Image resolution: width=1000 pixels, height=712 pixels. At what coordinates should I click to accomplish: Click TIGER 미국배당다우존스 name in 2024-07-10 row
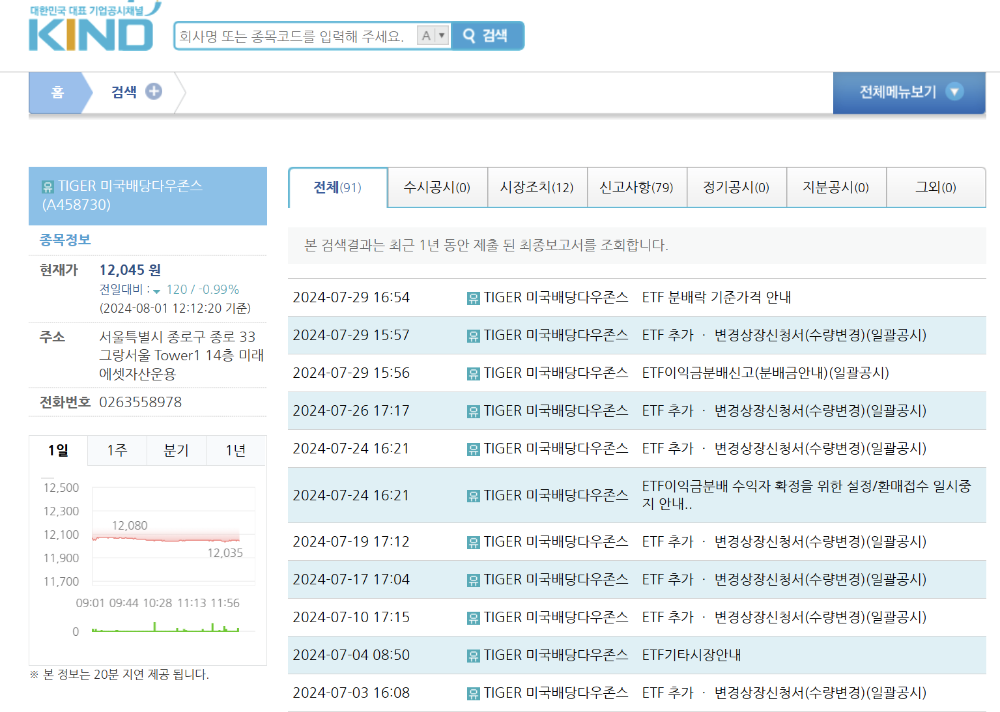point(555,618)
